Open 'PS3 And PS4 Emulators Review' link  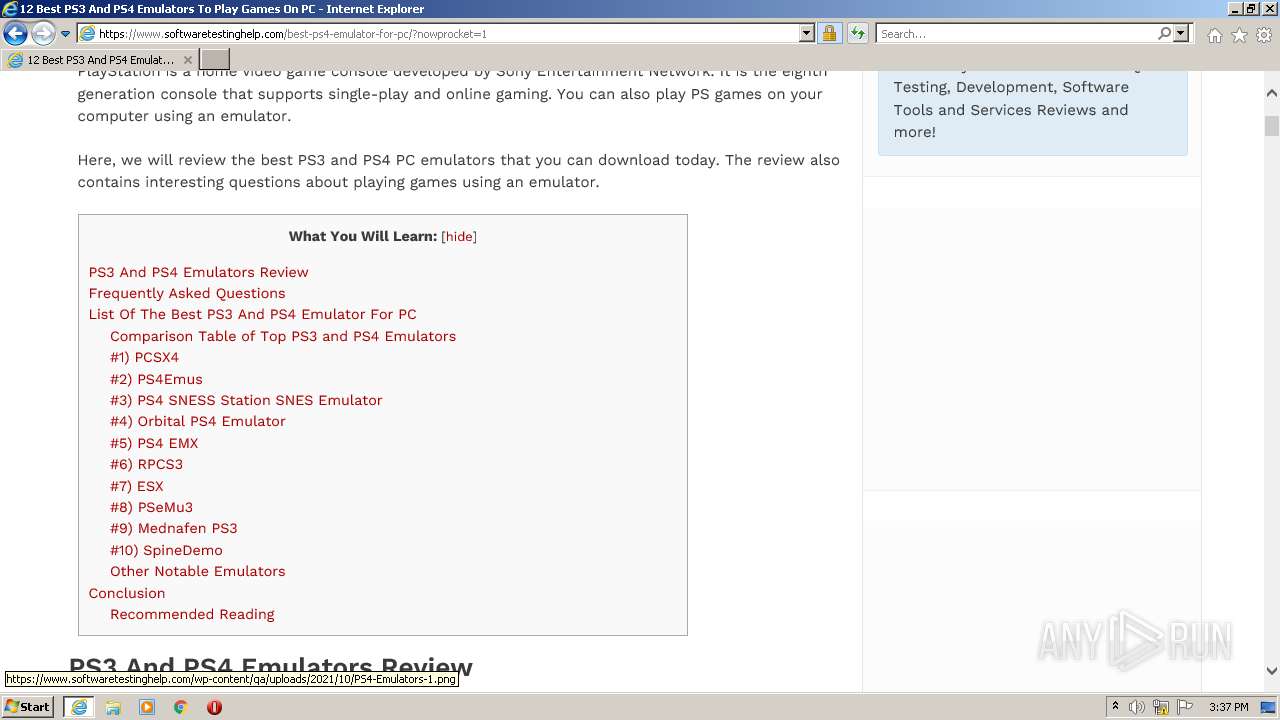coord(198,272)
